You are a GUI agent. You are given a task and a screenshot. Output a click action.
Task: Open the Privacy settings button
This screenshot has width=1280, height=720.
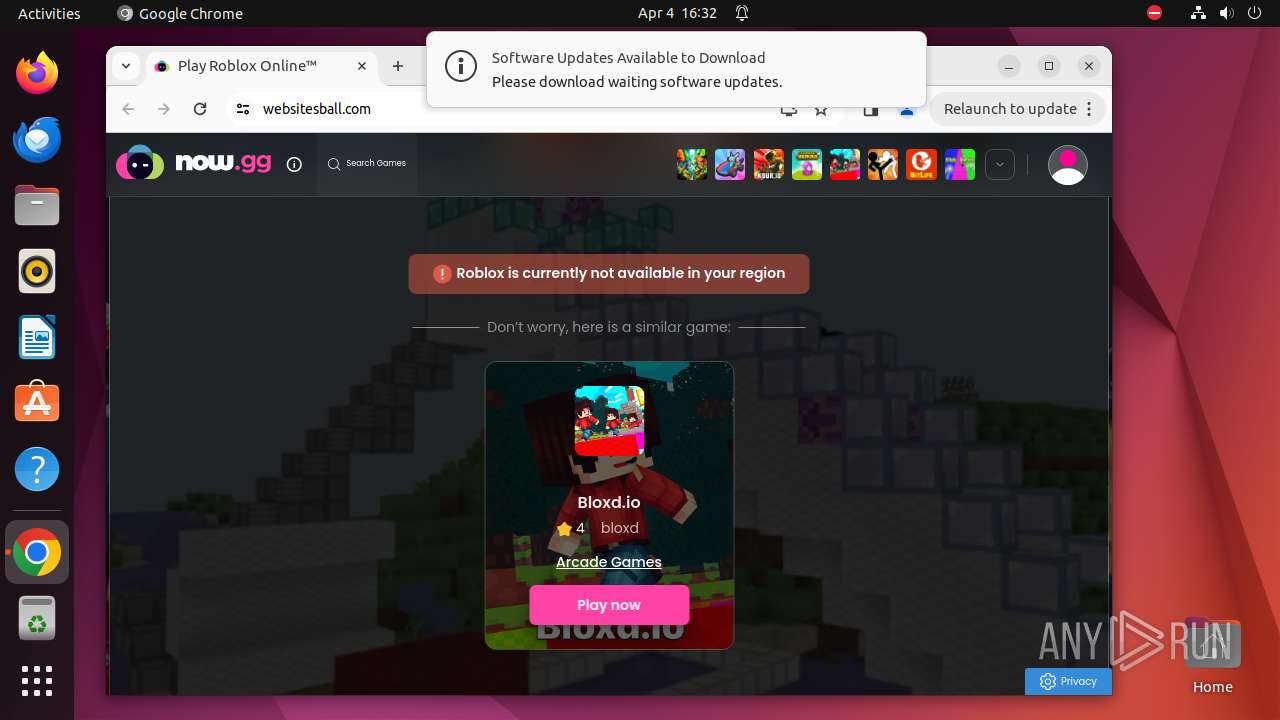pos(1068,681)
